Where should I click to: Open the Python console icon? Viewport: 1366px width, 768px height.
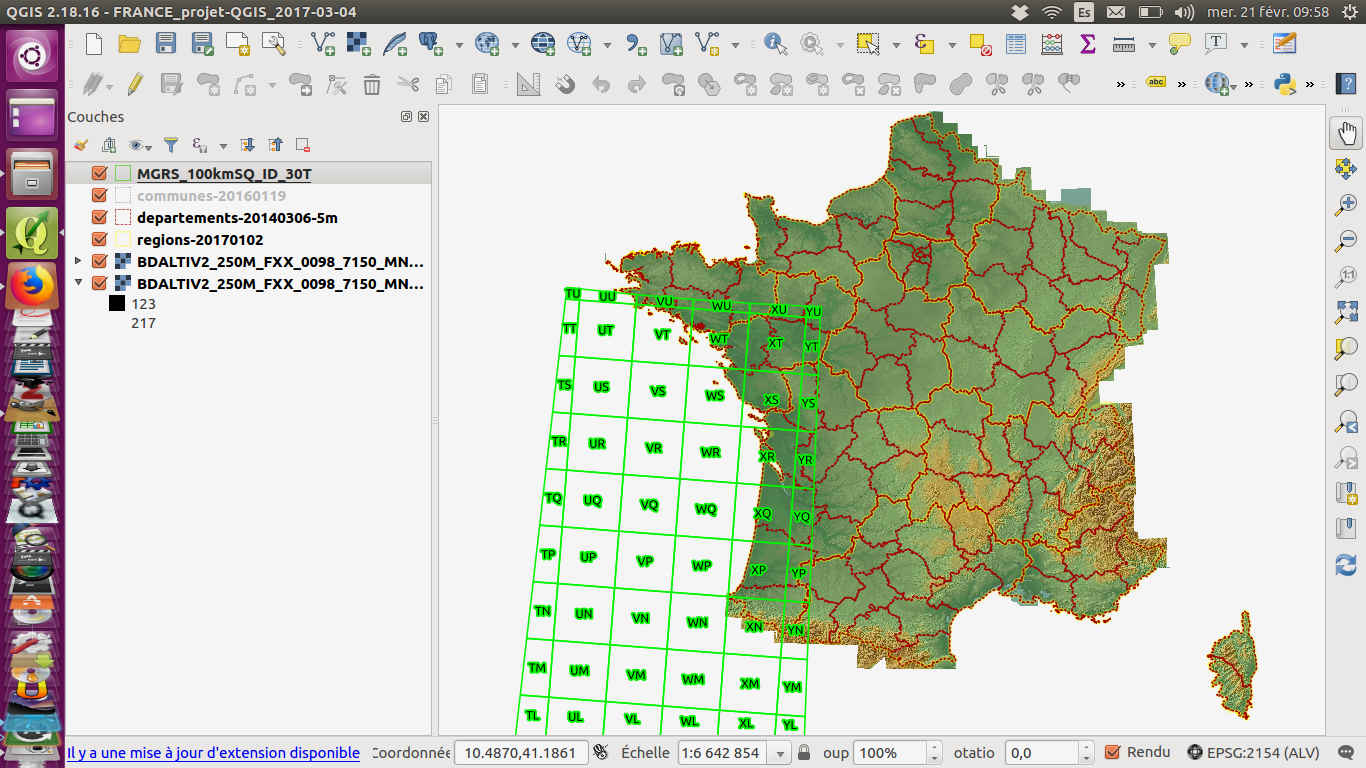[x=1286, y=84]
